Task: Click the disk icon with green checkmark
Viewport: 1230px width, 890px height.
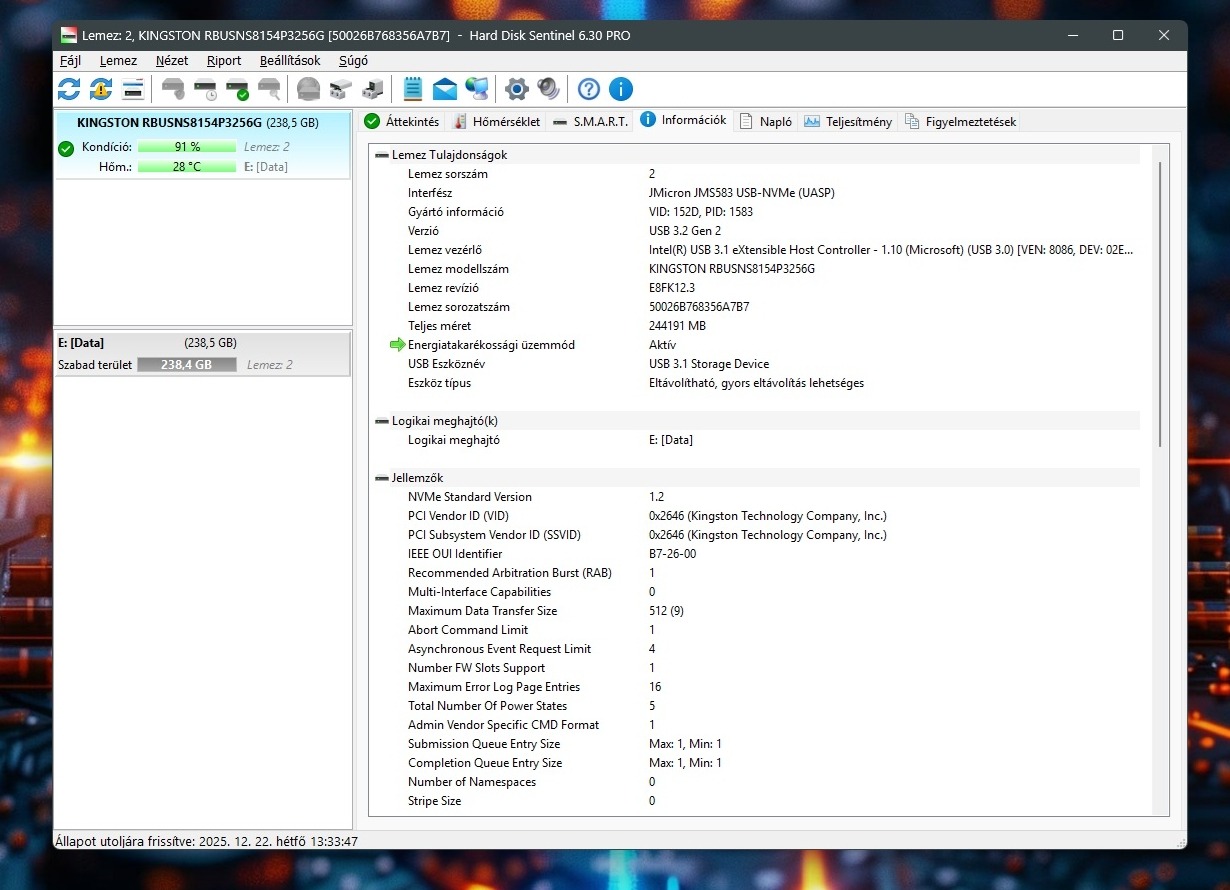Action: [237, 89]
